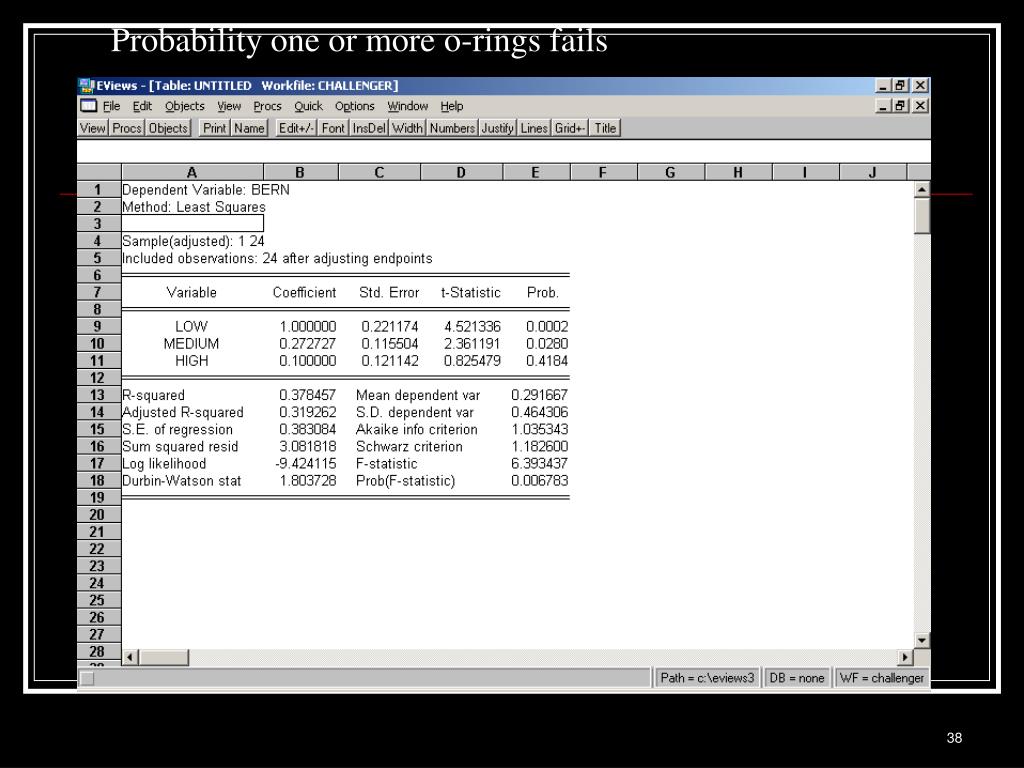Viewport: 1024px width, 768px height.
Task: Click the table window icon beside File menu
Action: tap(88, 106)
